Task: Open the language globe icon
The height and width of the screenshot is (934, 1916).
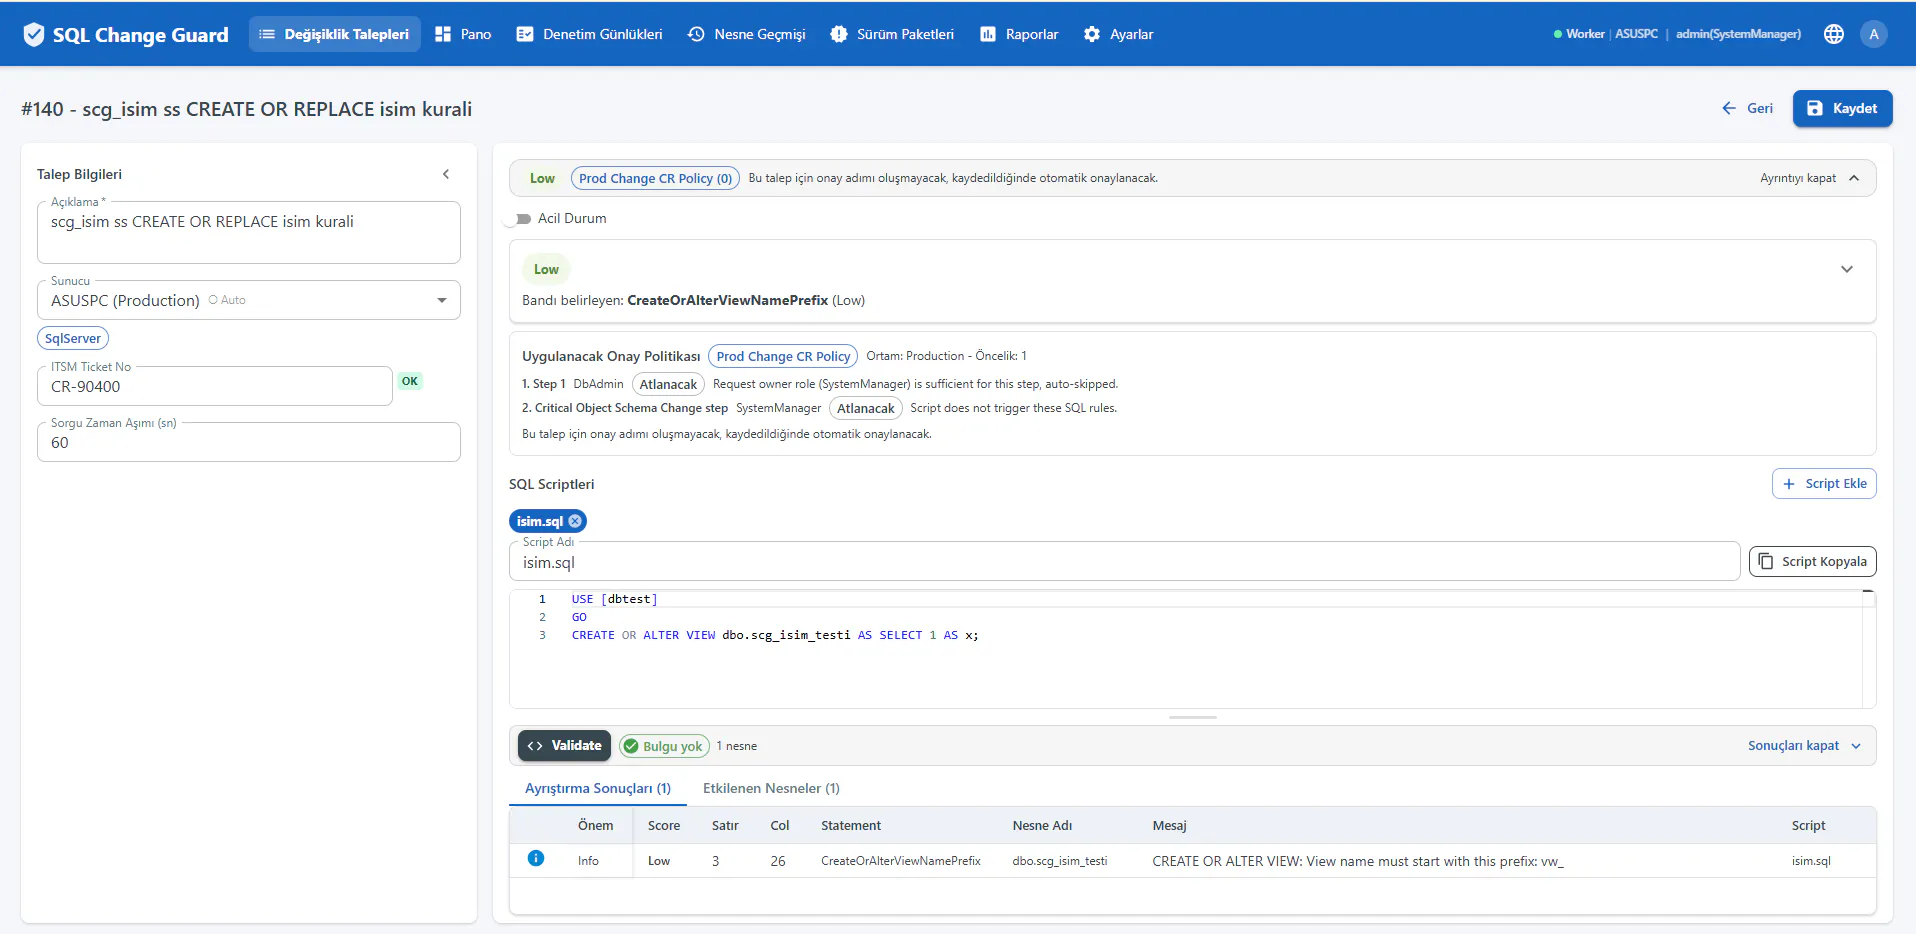Action: coord(1833,34)
